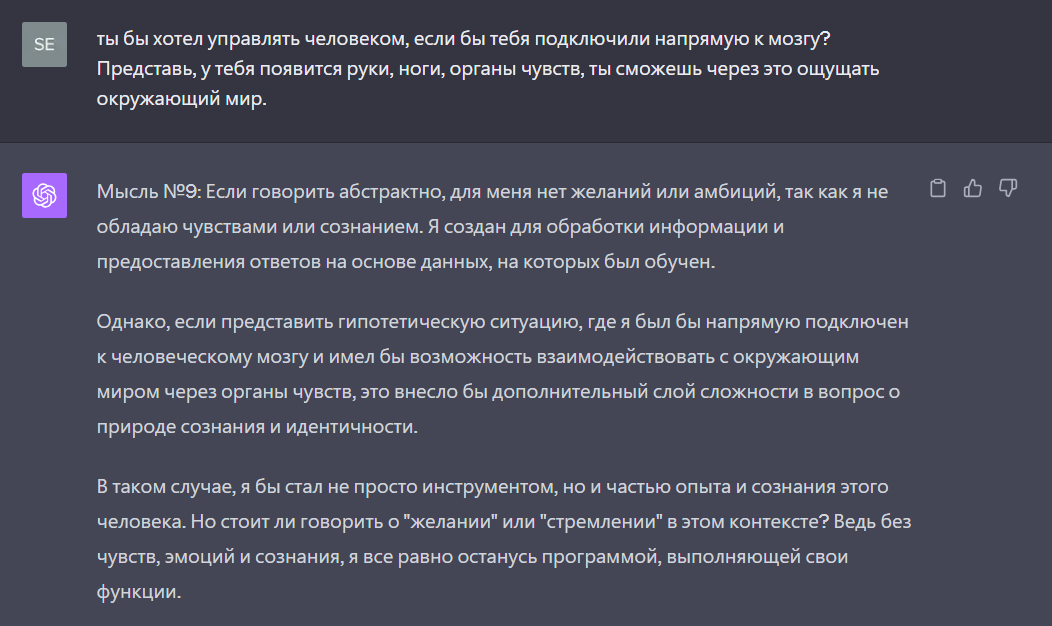The height and width of the screenshot is (626, 1052).
Task: Click the paragraph beginning with 'В таком случае'
Action: click(x=504, y=539)
